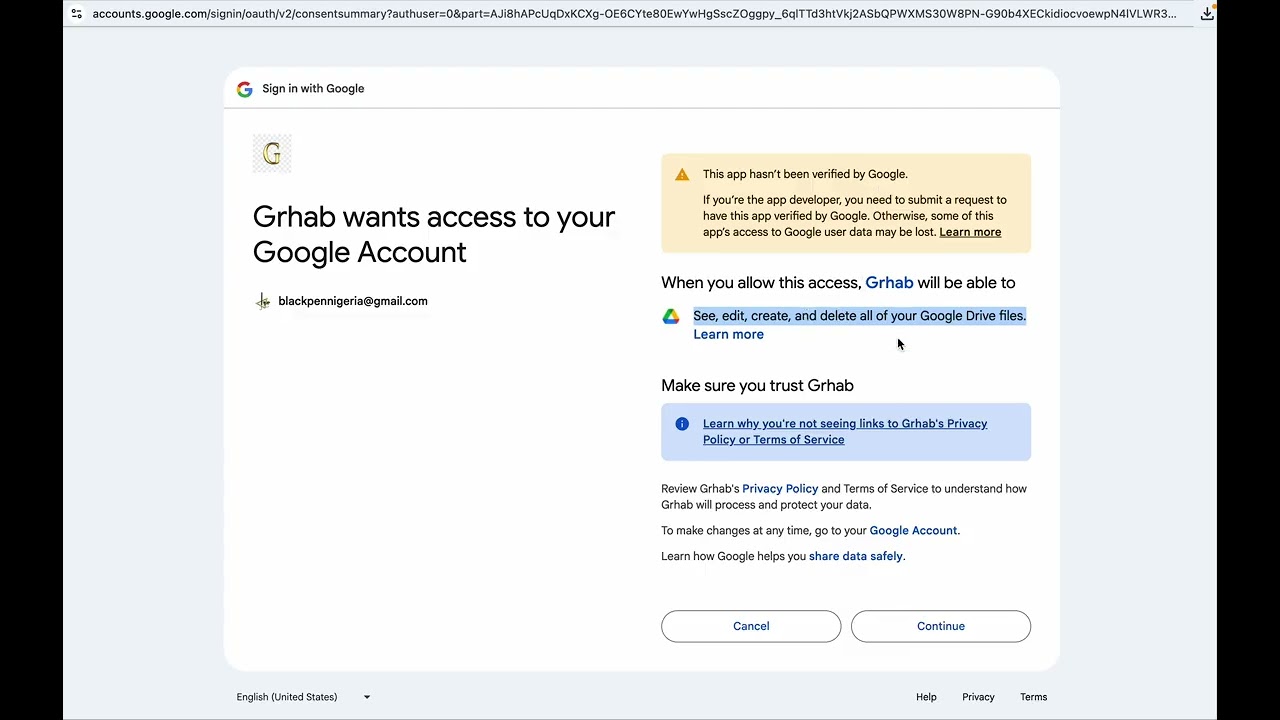Click the Google Drive icon
This screenshot has height=720, width=1280.
coord(671,316)
